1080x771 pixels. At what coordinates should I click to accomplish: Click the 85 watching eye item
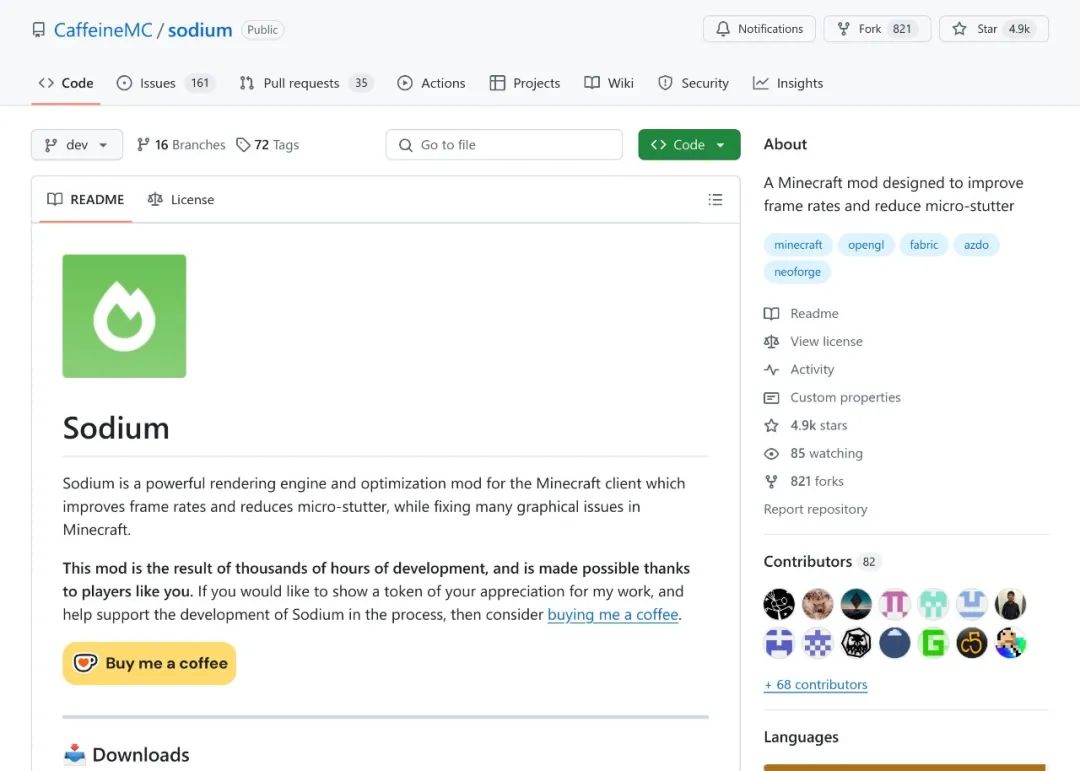[813, 453]
